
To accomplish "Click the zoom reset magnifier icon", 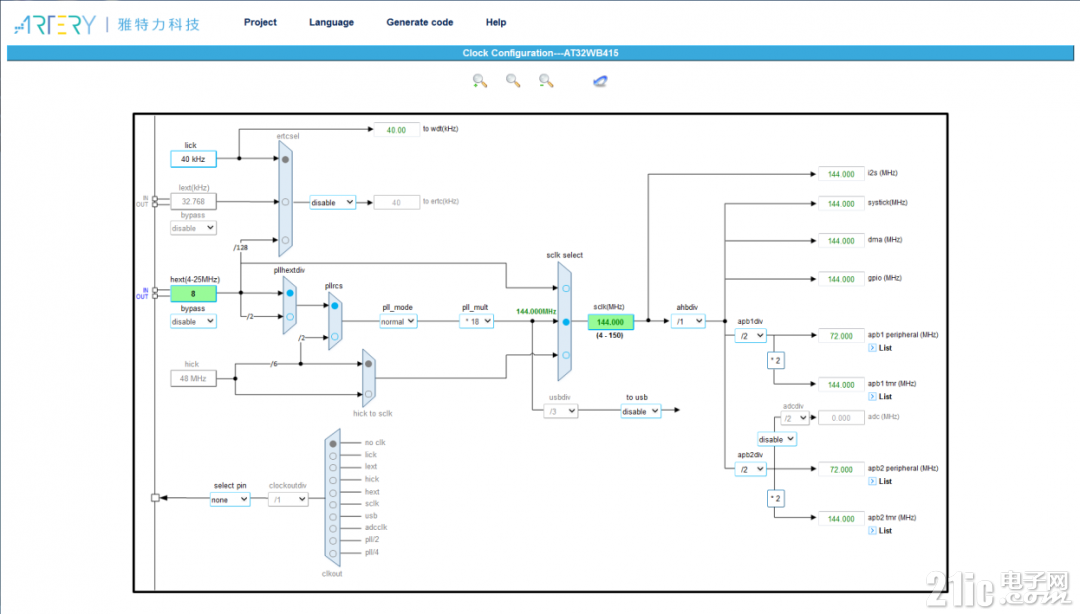I will [513, 81].
